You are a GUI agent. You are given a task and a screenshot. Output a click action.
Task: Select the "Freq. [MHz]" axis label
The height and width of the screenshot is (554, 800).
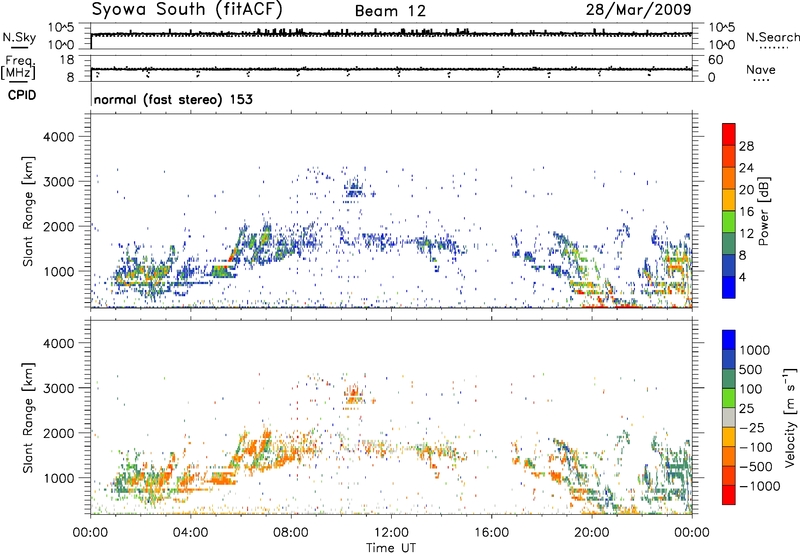pos(18,67)
